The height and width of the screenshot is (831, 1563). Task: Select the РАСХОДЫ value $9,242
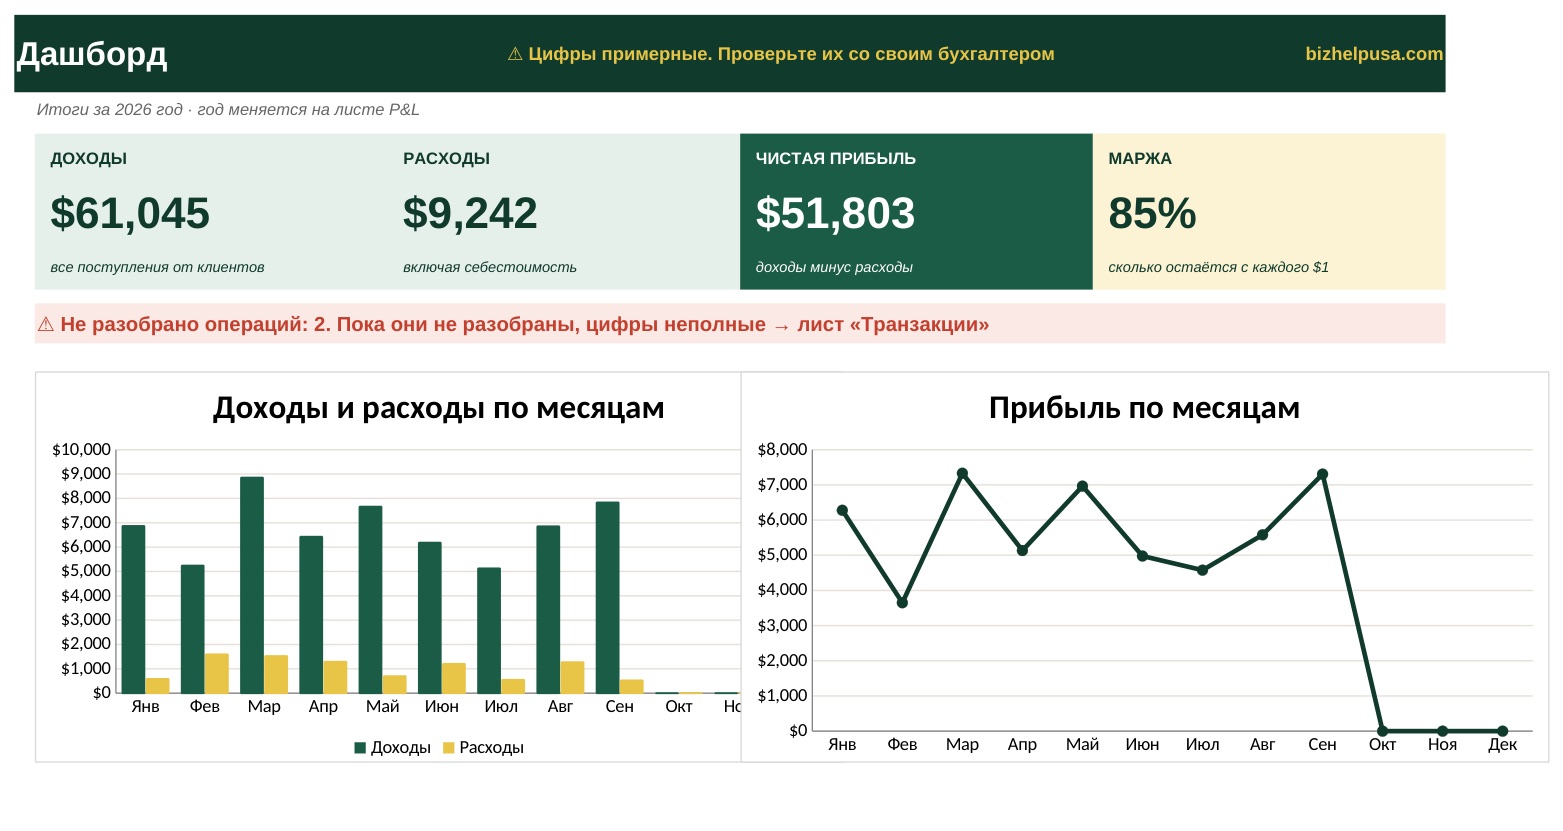(x=470, y=213)
